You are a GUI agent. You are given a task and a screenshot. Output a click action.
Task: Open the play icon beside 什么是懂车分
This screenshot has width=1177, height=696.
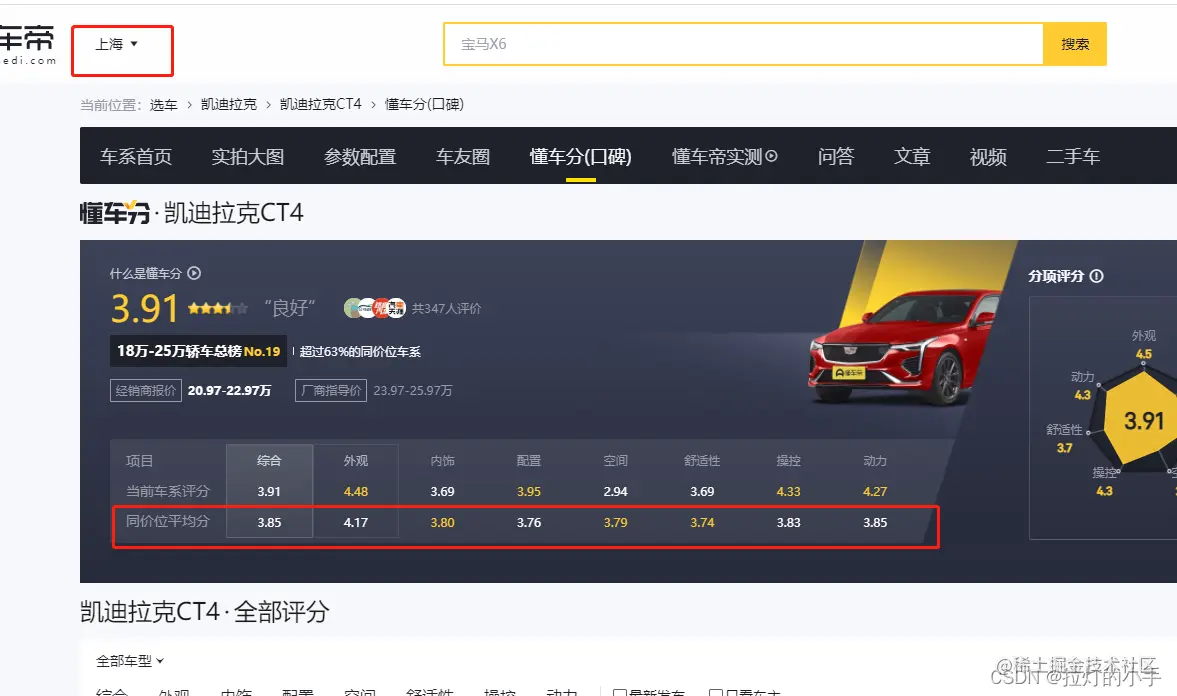coord(194,273)
